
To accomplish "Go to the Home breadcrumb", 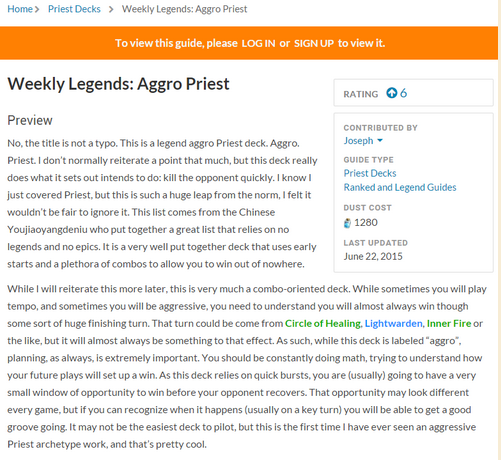I will [20, 9].
